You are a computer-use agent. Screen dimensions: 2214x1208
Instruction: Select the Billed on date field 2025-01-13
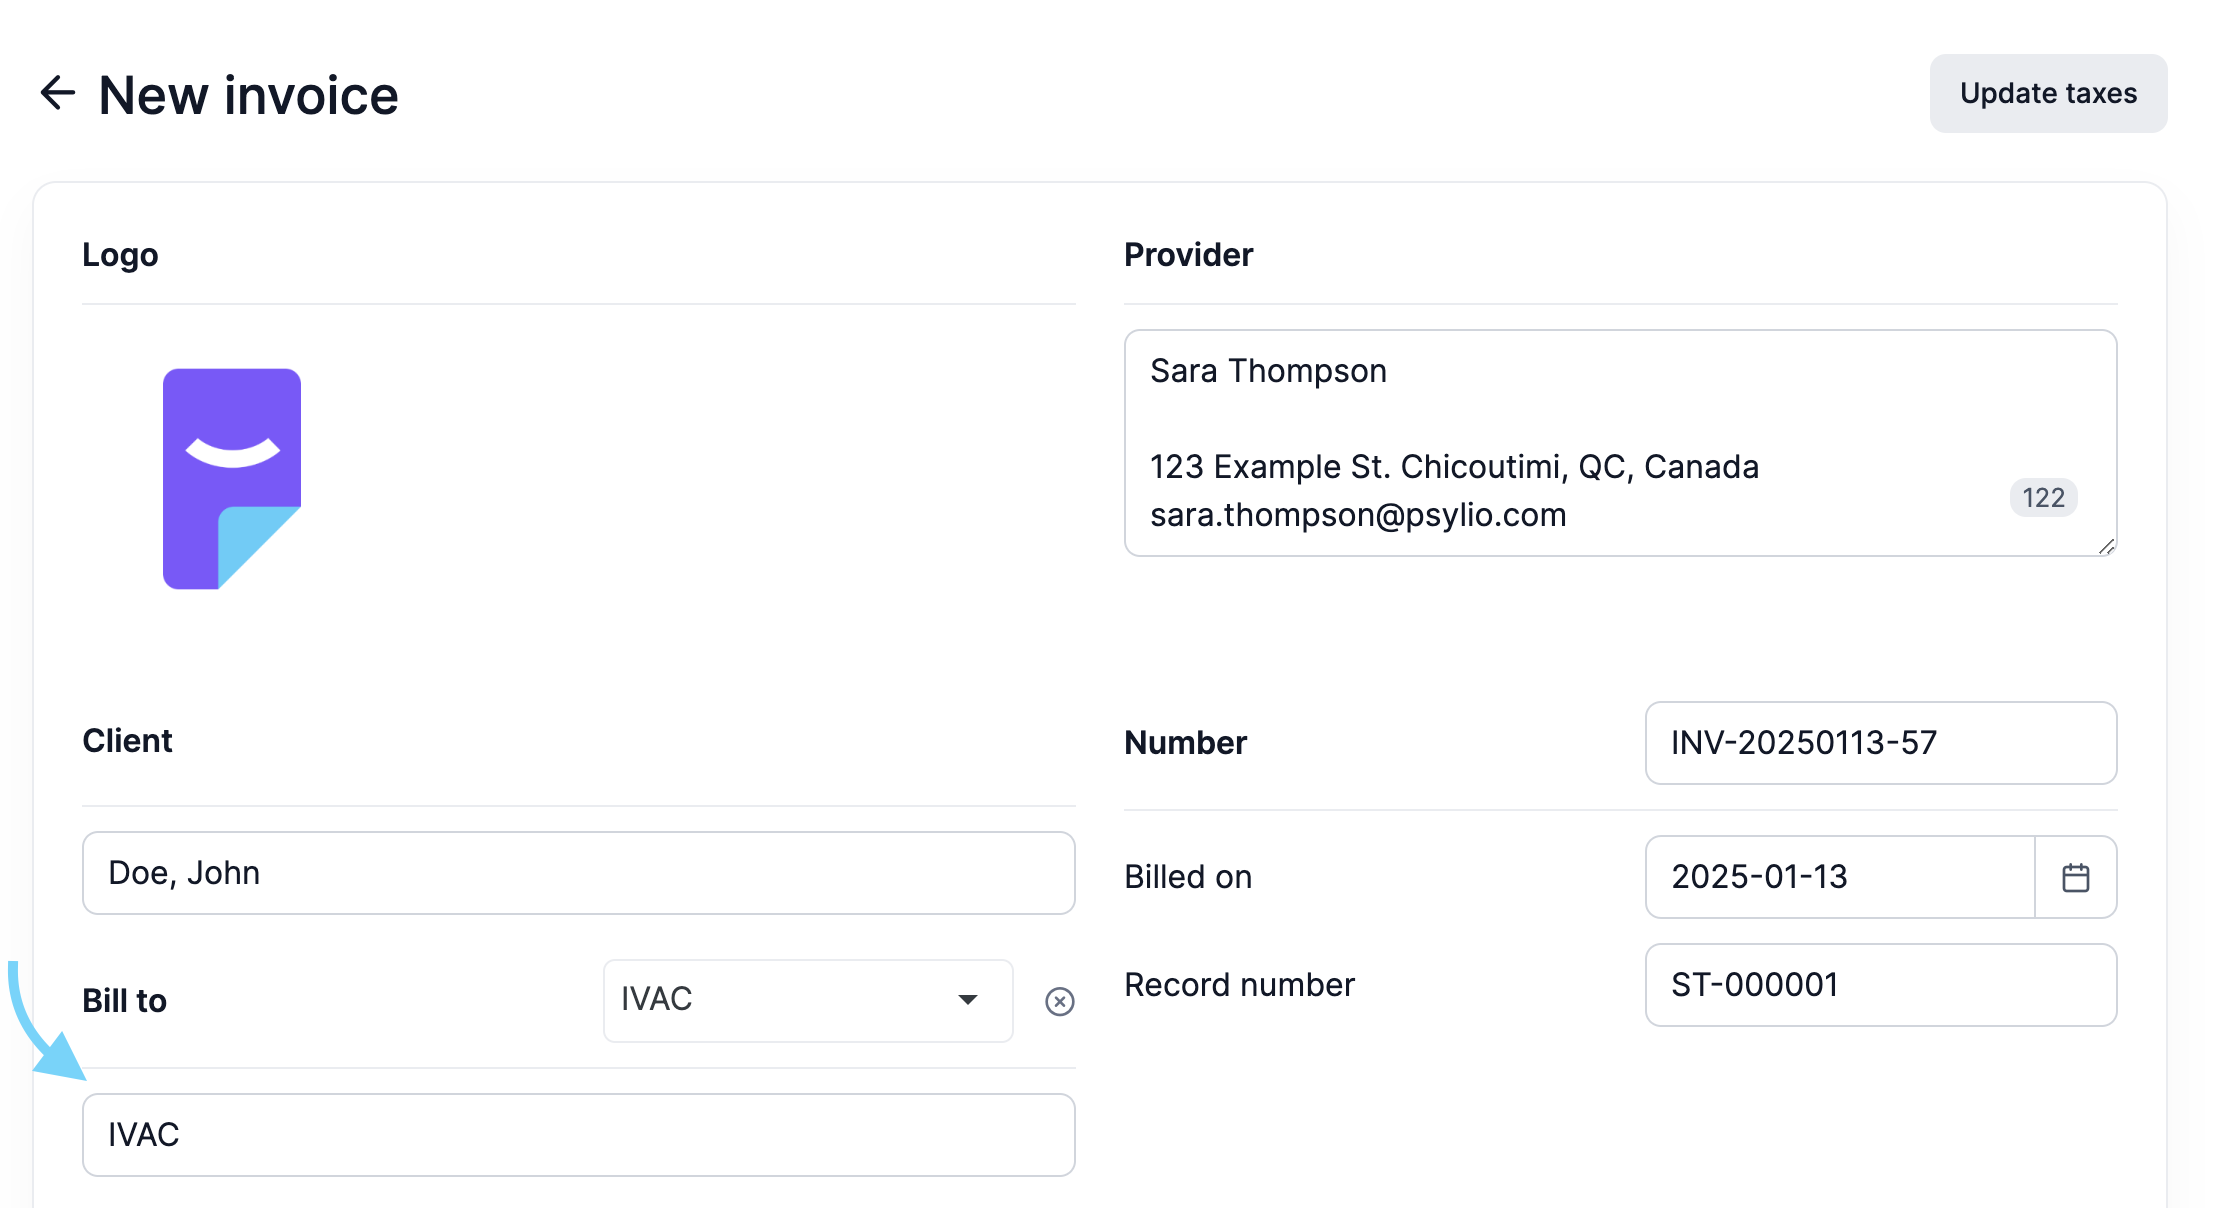pyautogui.click(x=1840, y=877)
